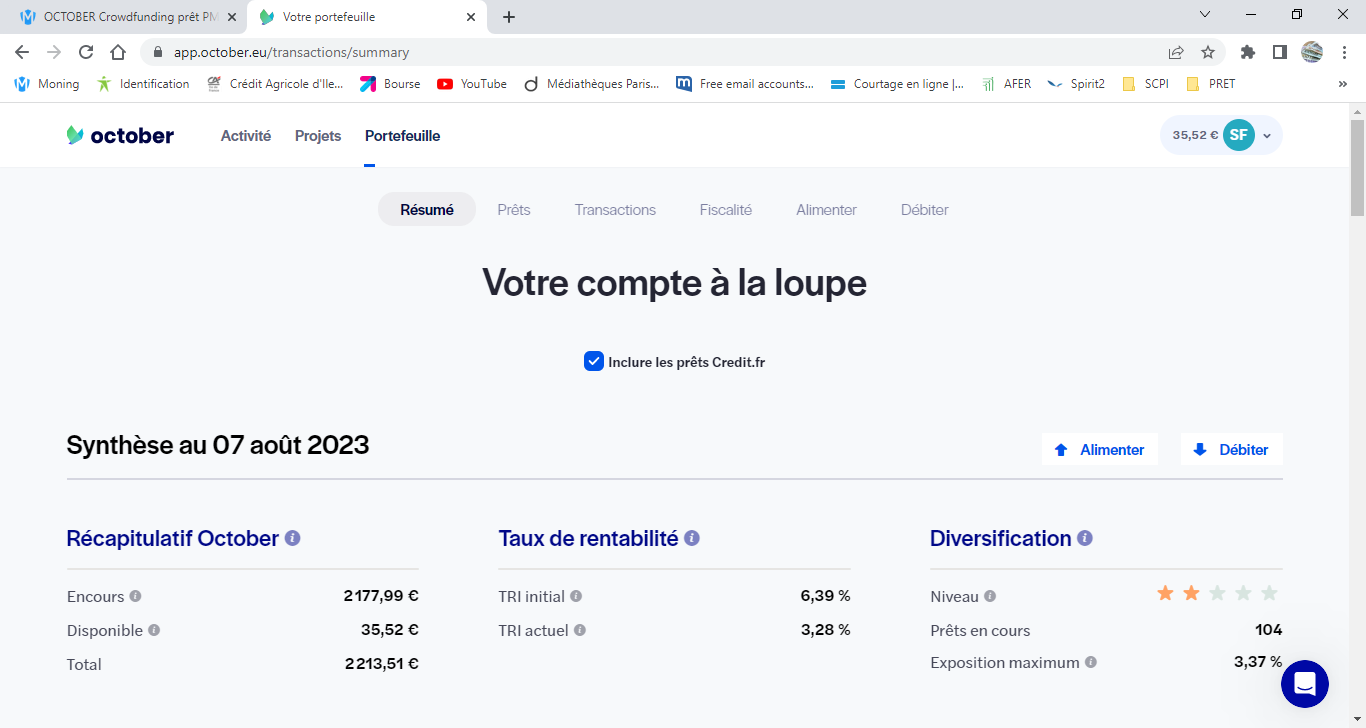
Task: Switch to the Prêts tab
Action: tap(514, 210)
